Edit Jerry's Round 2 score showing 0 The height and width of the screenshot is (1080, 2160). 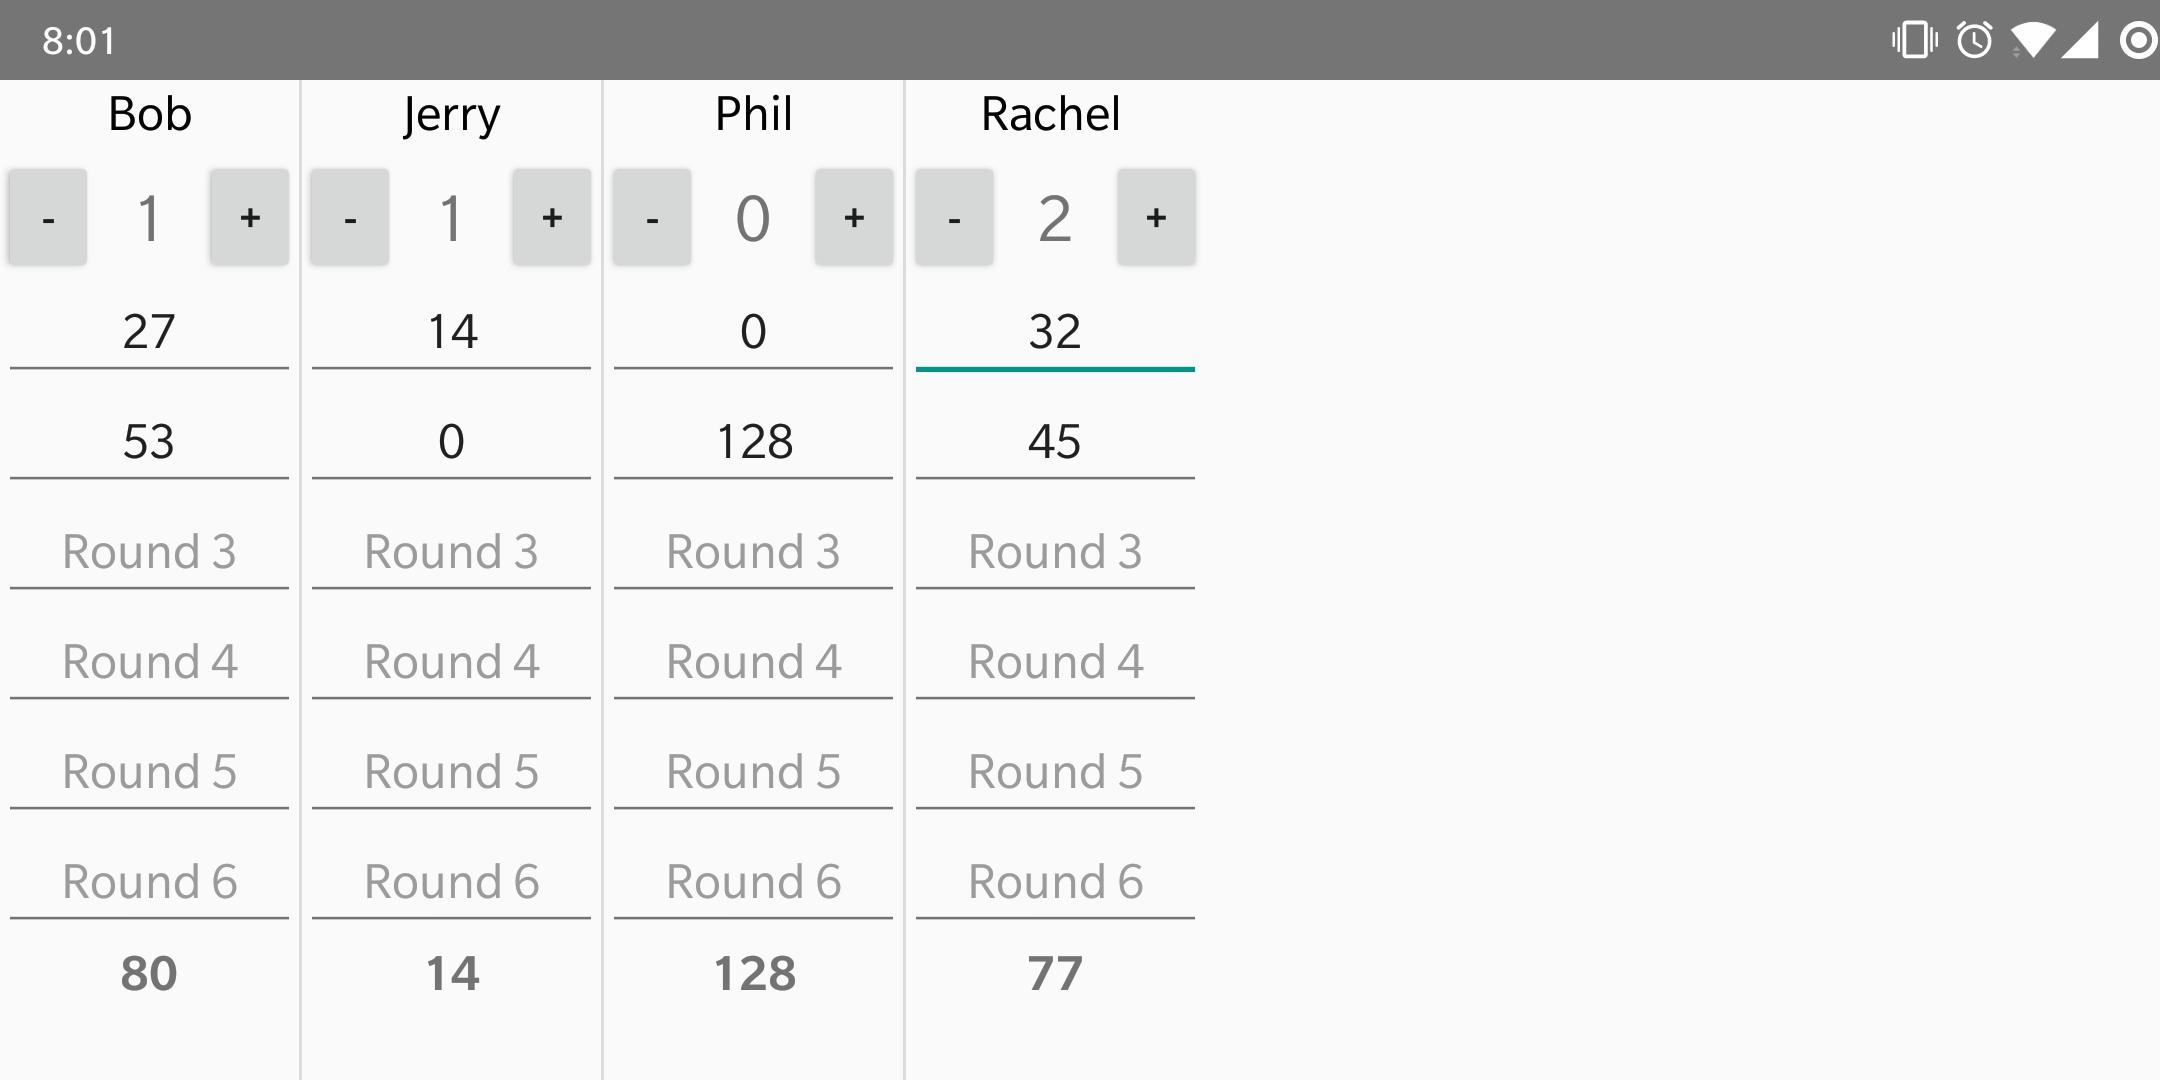pyautogui.click(x=451, y=442)
